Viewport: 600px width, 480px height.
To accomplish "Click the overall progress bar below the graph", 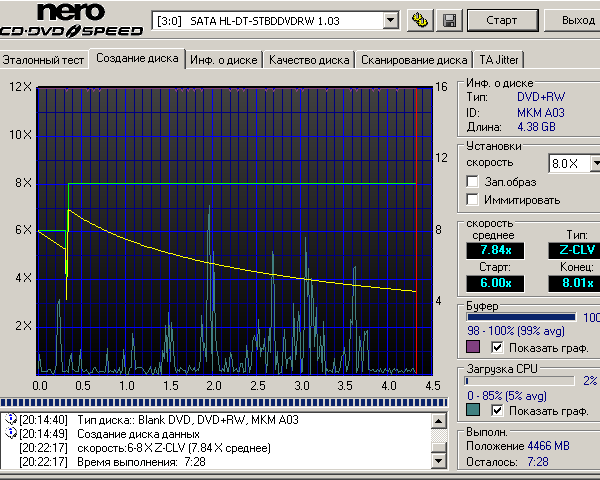I will click(224, 402).
